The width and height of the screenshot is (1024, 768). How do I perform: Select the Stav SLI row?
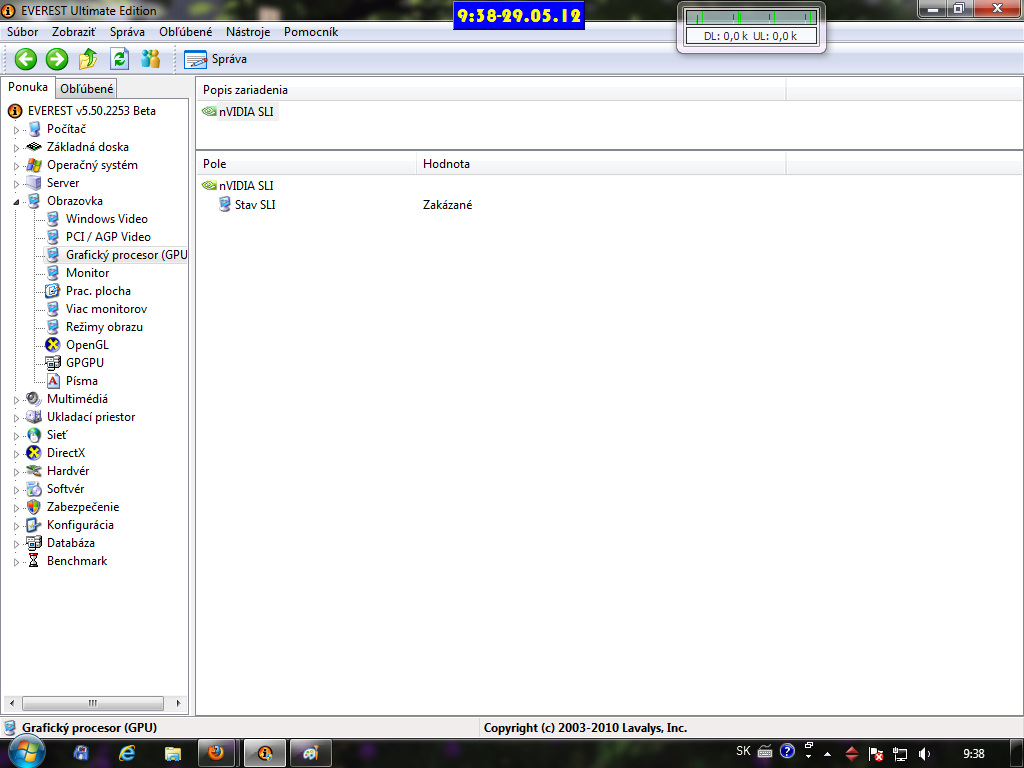click(255, 205)
